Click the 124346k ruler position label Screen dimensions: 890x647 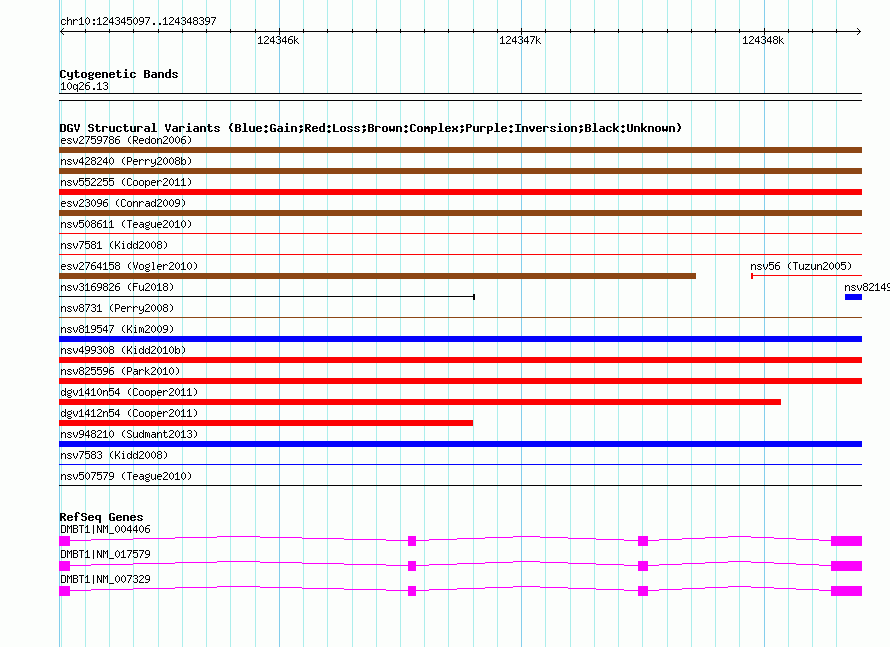[x=278, y=40]
